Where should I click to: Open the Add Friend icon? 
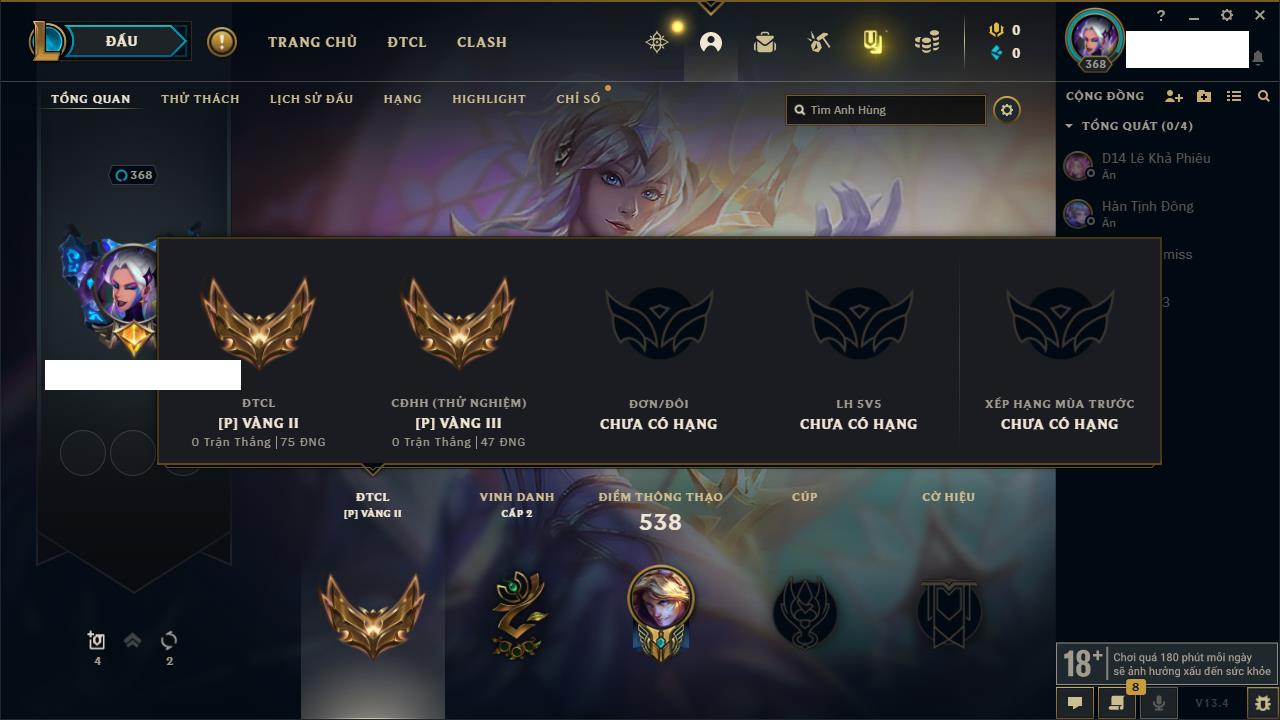point(1174,96)
